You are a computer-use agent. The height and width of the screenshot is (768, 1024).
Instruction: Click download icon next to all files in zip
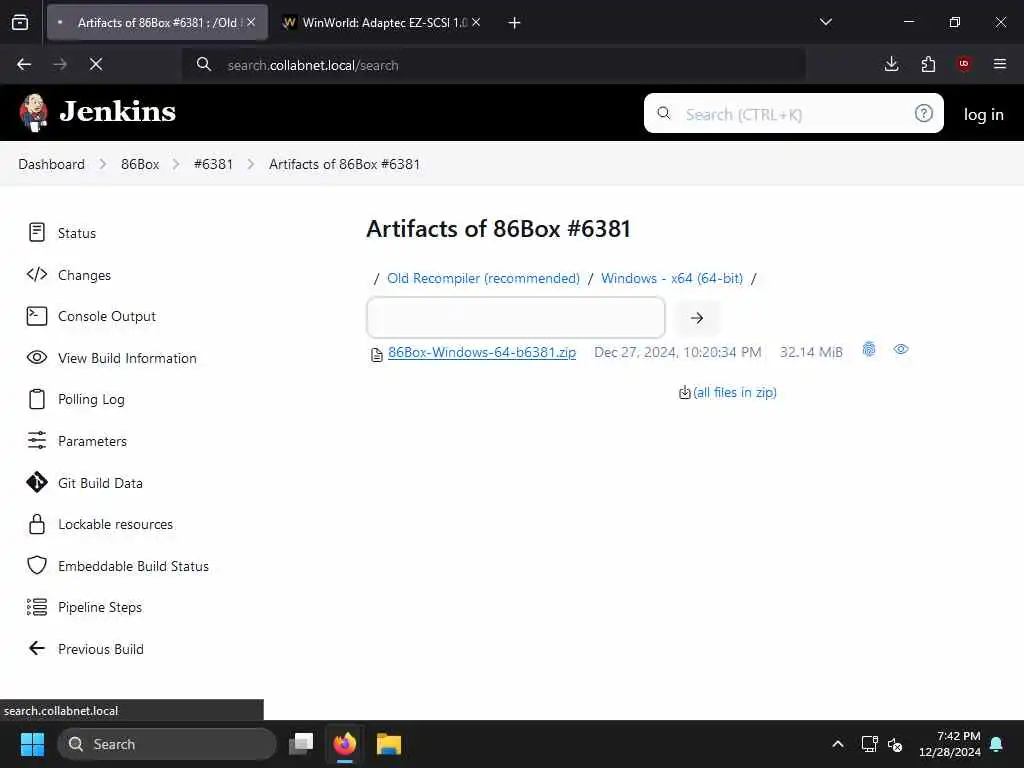tap(684, 392)
